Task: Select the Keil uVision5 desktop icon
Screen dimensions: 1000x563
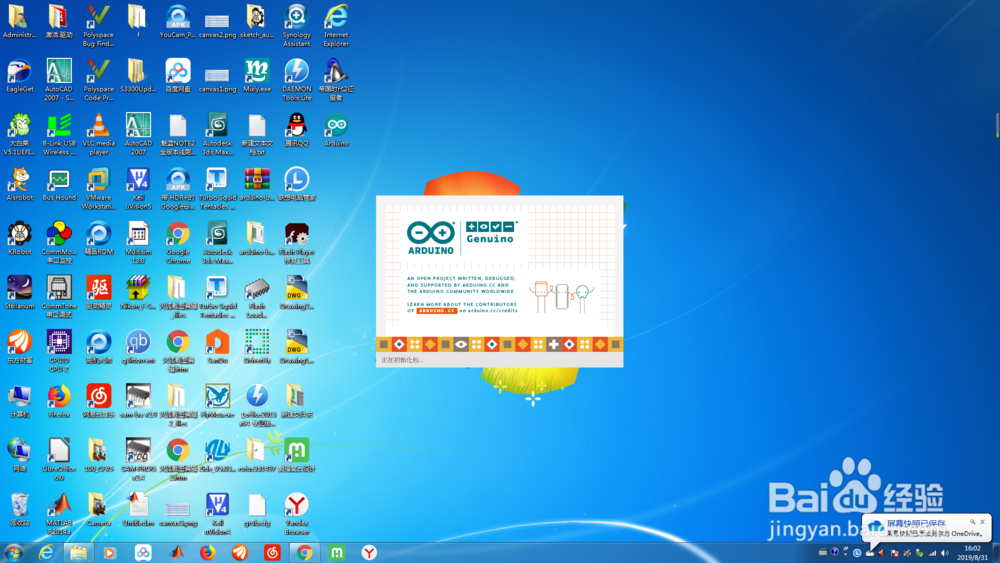Action: click(138, 189)
